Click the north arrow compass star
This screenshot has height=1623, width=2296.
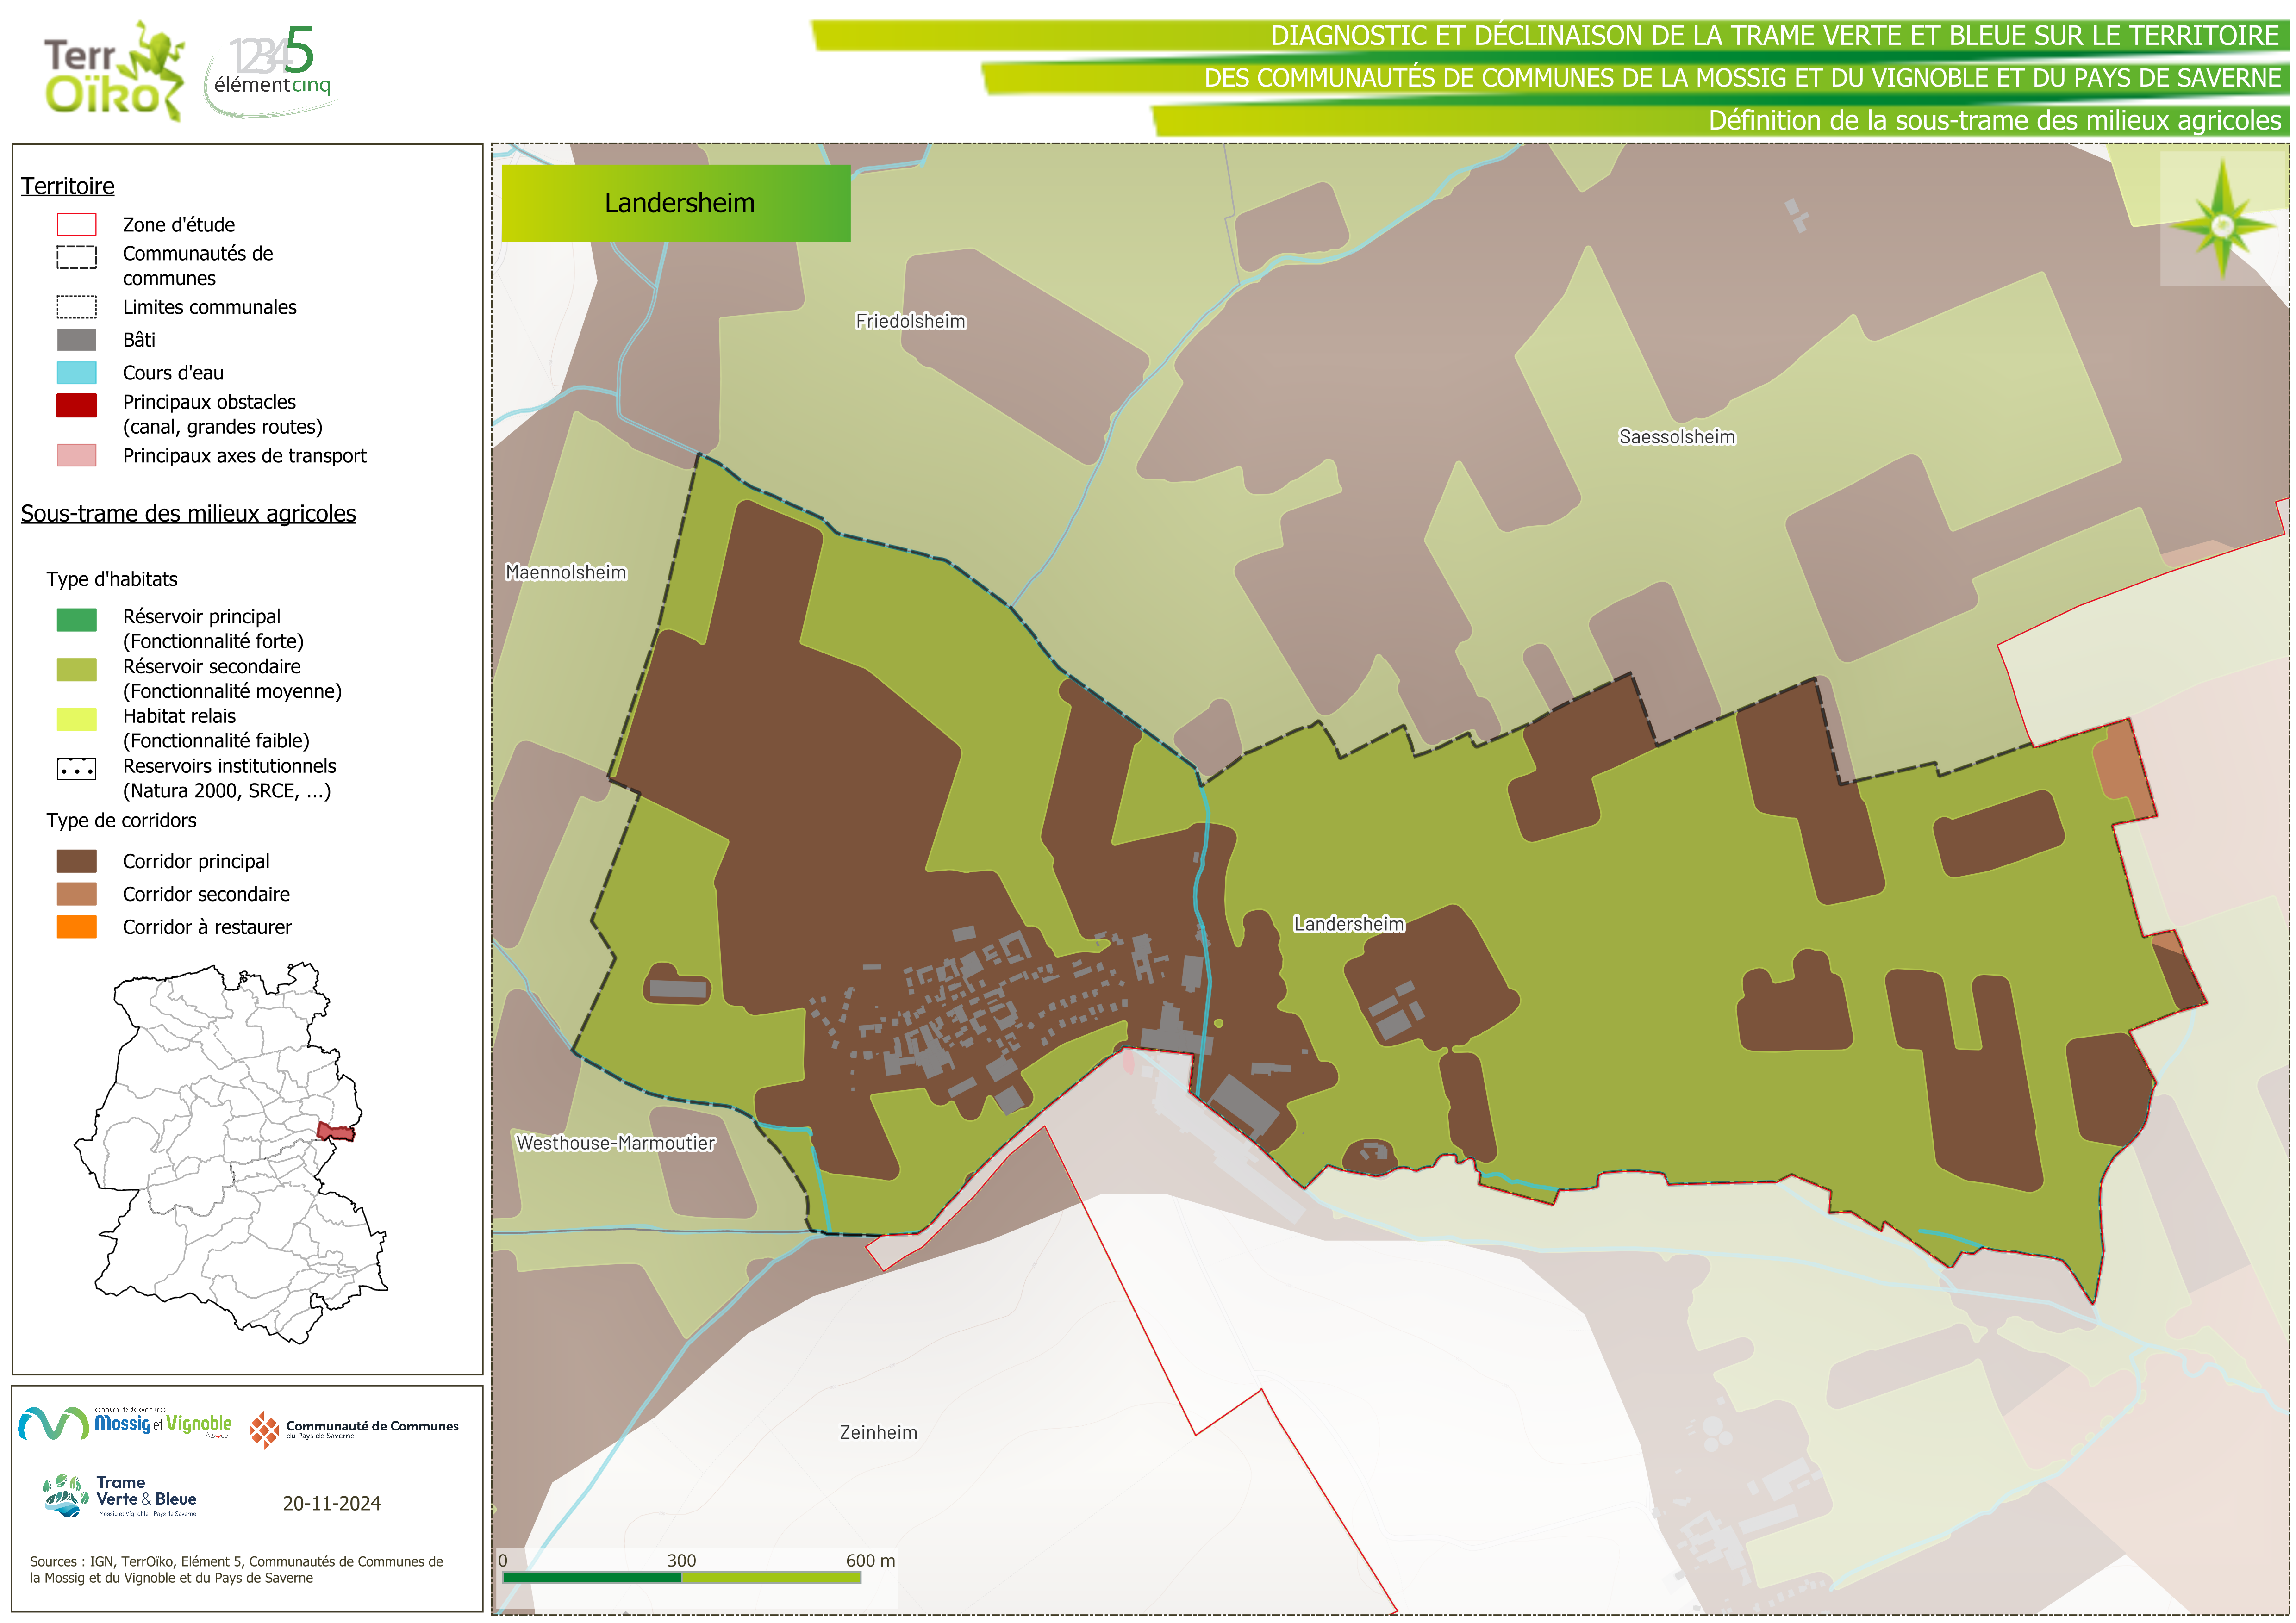pos(2222,225)
